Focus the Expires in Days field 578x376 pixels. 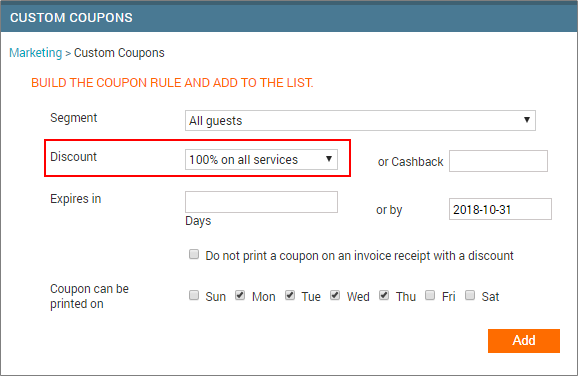261,202
